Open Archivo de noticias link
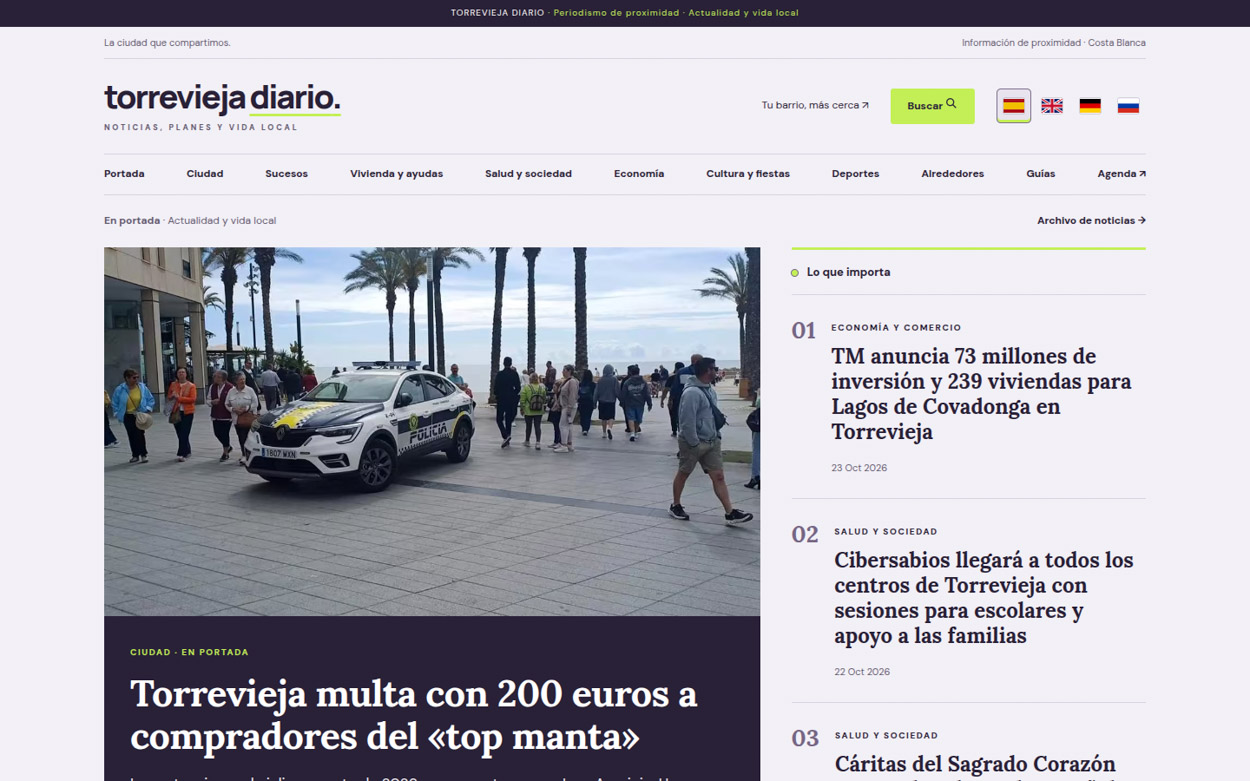This screenshot has width=1250, height=781. click(x=1091, y=221)
